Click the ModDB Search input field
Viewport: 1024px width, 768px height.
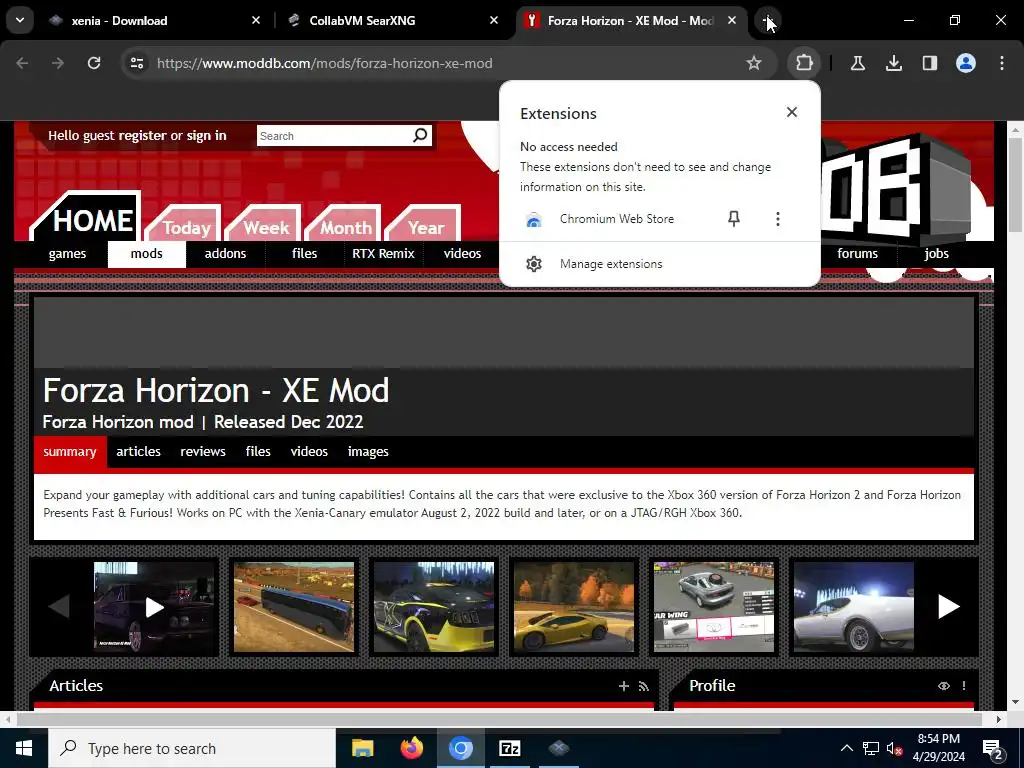(334, 136)
